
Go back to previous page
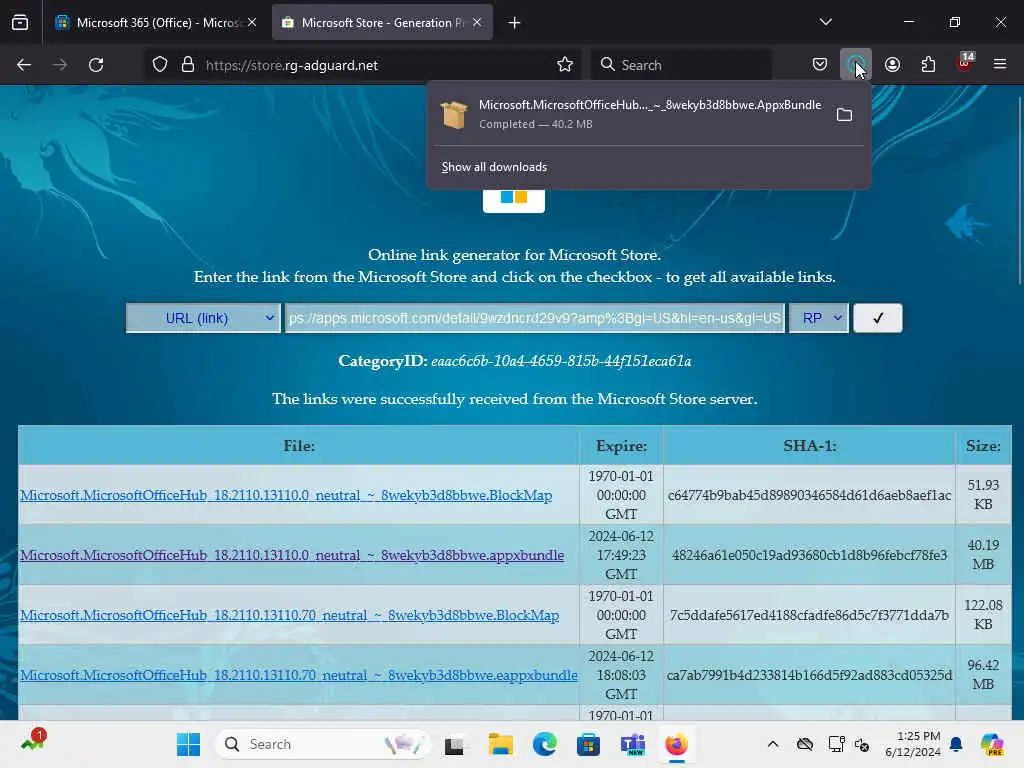pyautogui.click(x=24, y=65)
